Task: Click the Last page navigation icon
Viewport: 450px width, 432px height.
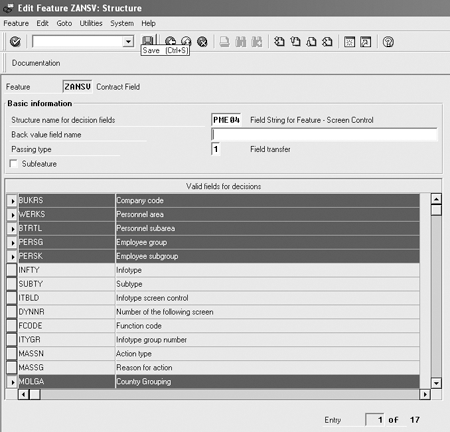Action: click(327, 42)
